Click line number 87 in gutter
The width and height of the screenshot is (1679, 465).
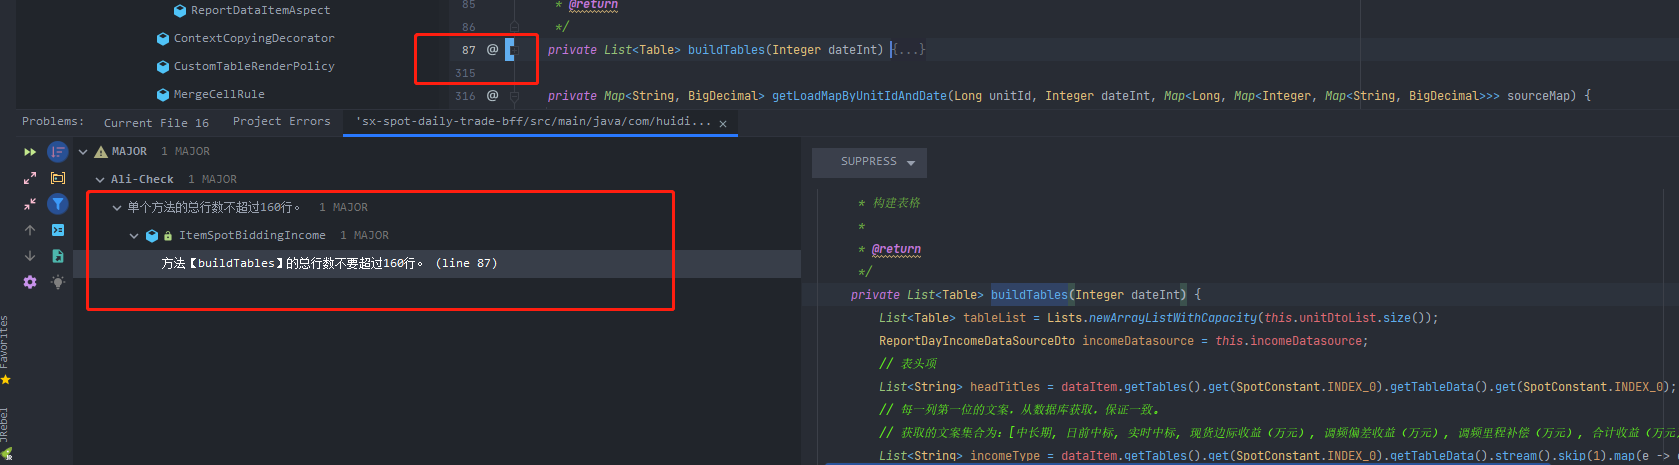[469, 50]
